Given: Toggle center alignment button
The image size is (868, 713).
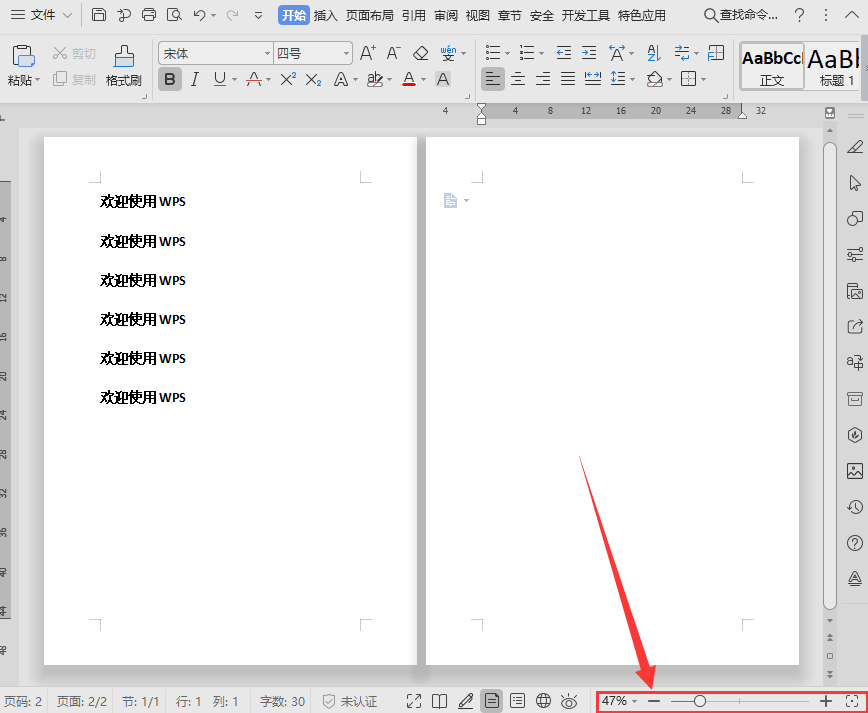Looking at the screenshot, I should pyautogui.click(x=518, y=79).
